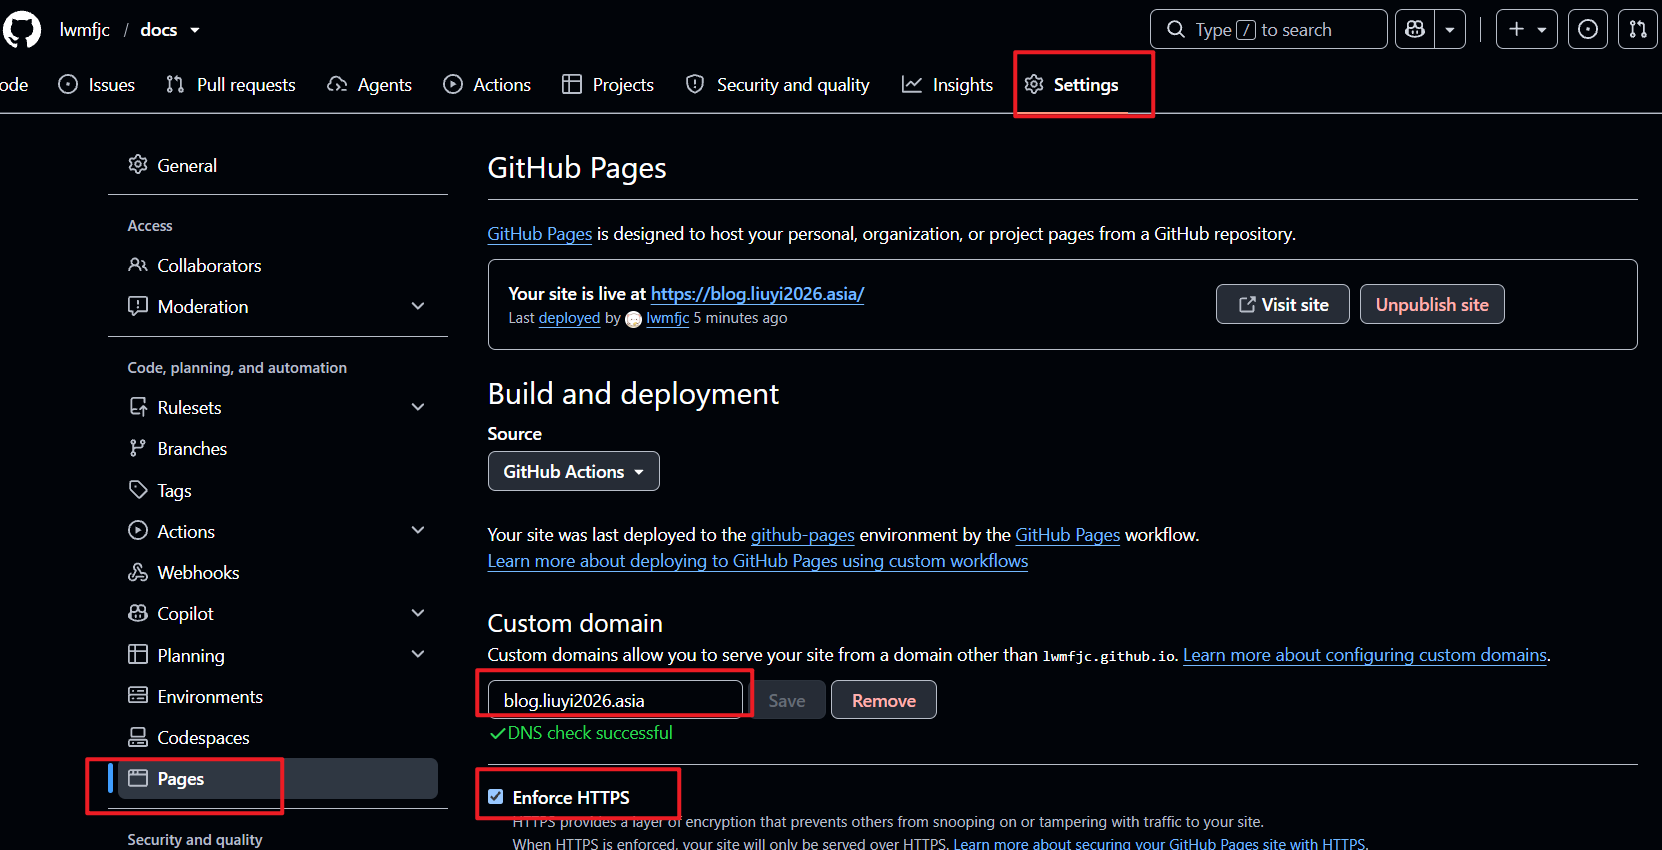This screenshot has width=1662, height=850.
Task: Click the 'DNS check successful' status text
Action: 590,733
